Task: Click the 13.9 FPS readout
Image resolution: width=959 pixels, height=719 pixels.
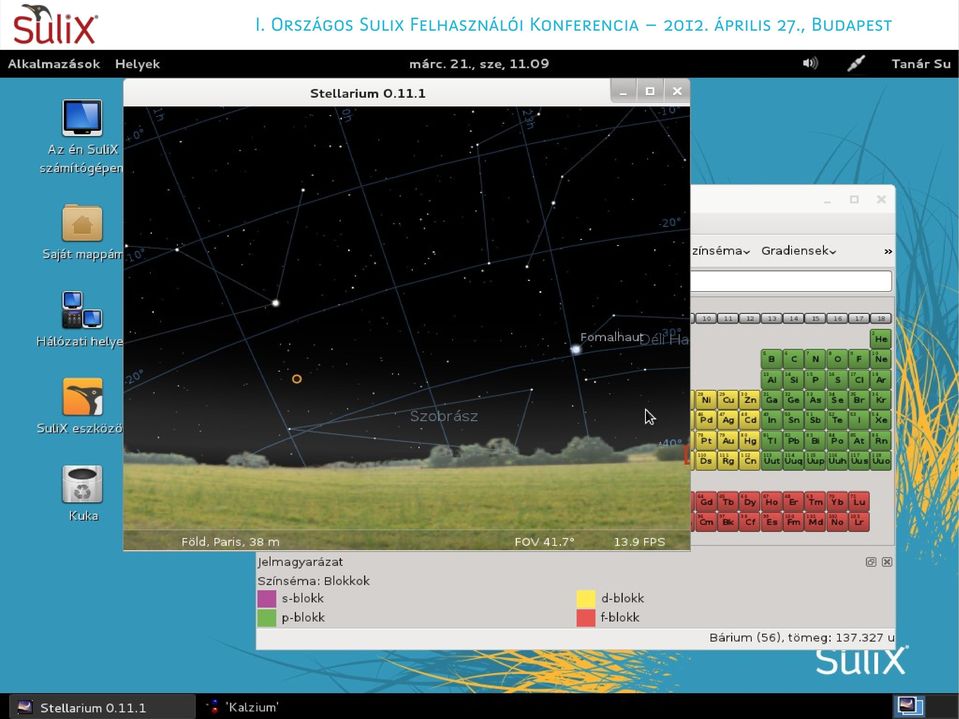Action: point(639,542)
